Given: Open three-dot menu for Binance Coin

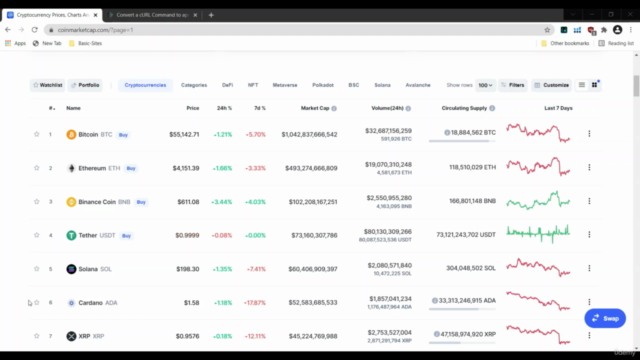Looking at the screenshot, I should click(589, 201).
